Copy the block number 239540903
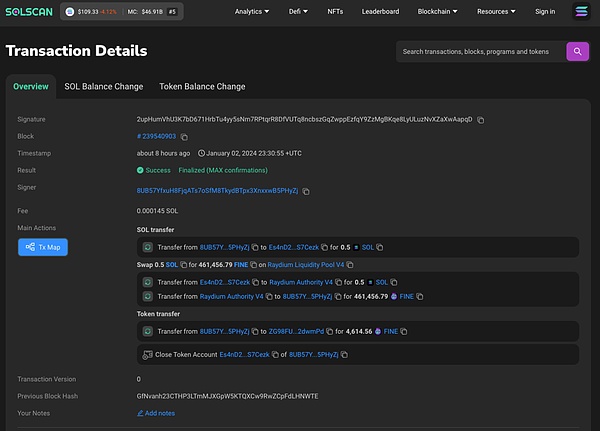The width and height of the screenshot is (600, 431). pyautogui.click(x=185, y=136)
